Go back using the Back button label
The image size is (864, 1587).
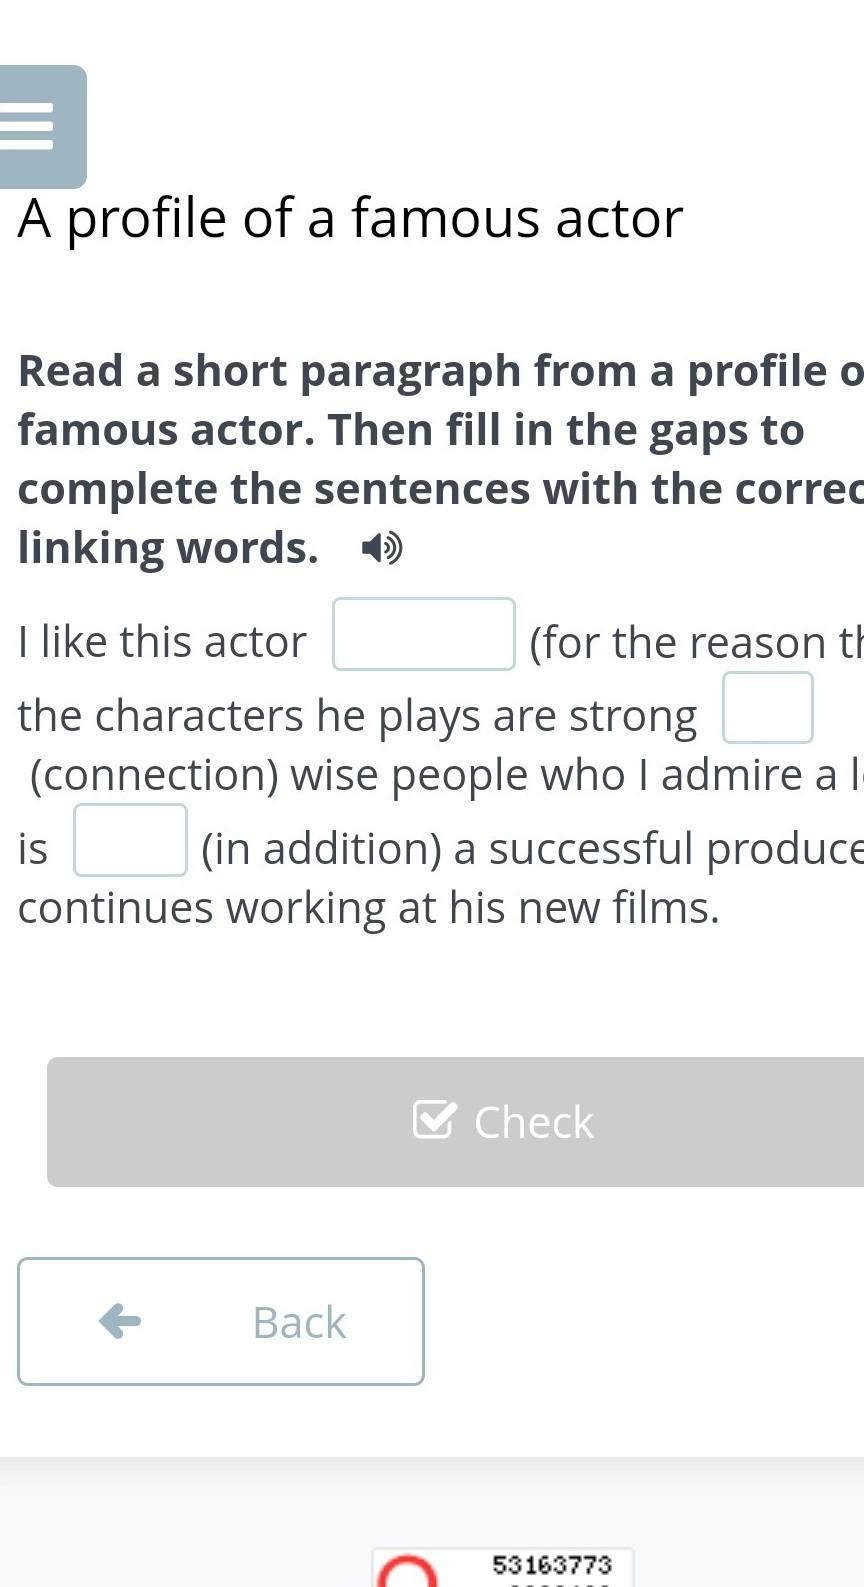[x=299, y=1322]
